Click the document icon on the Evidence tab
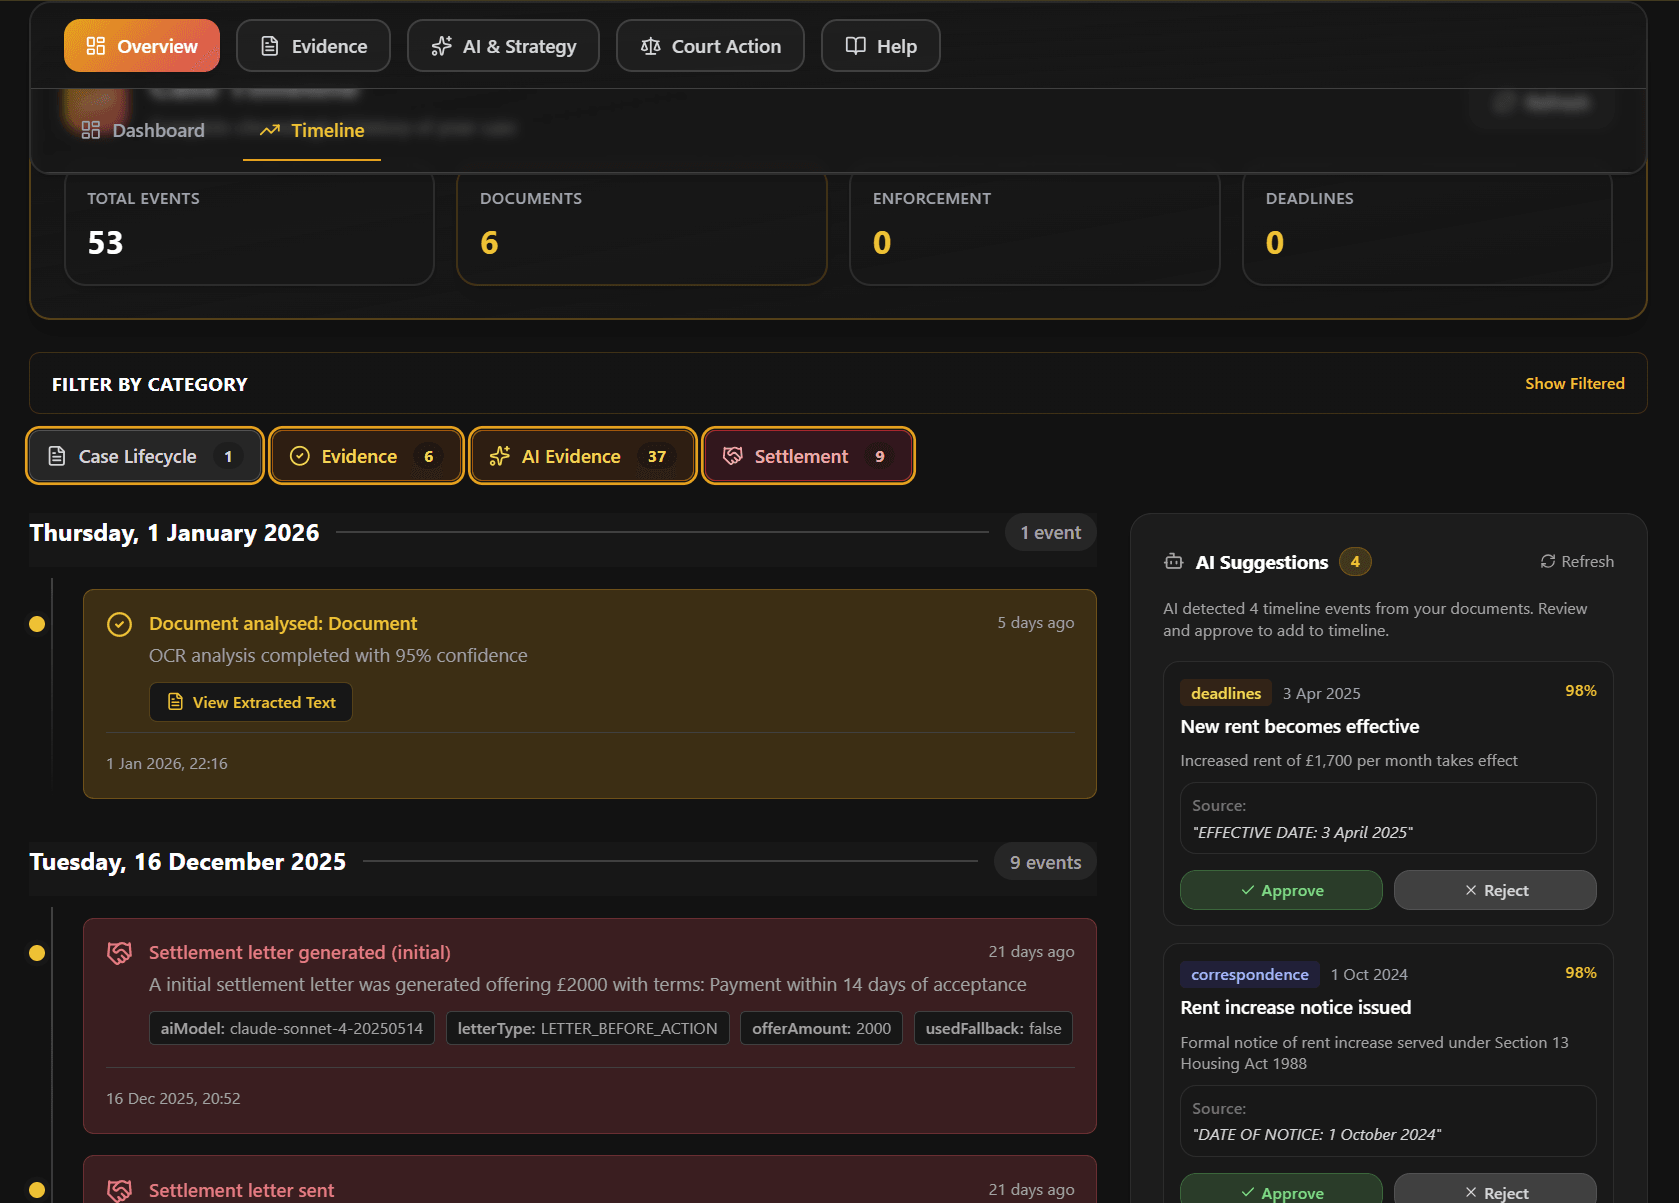The height and width of the screenshot is (1203, 1679). [x=269, y=45]
